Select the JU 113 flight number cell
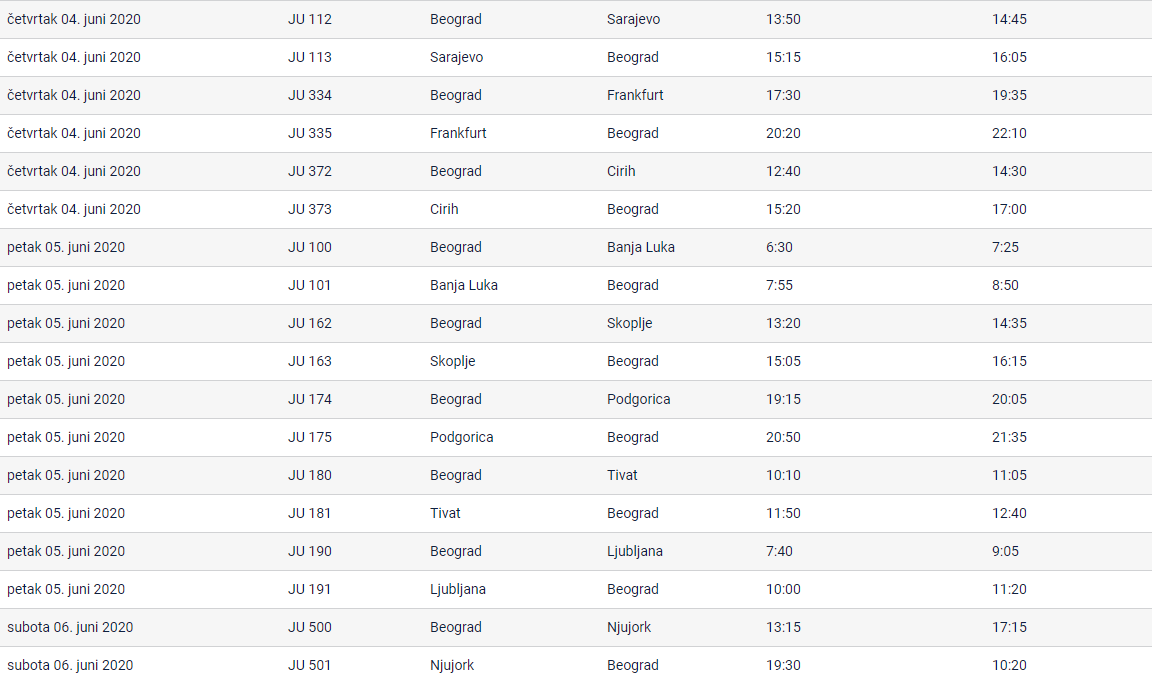This screenshot has height=684, width=1152. (x=310, y=57)
